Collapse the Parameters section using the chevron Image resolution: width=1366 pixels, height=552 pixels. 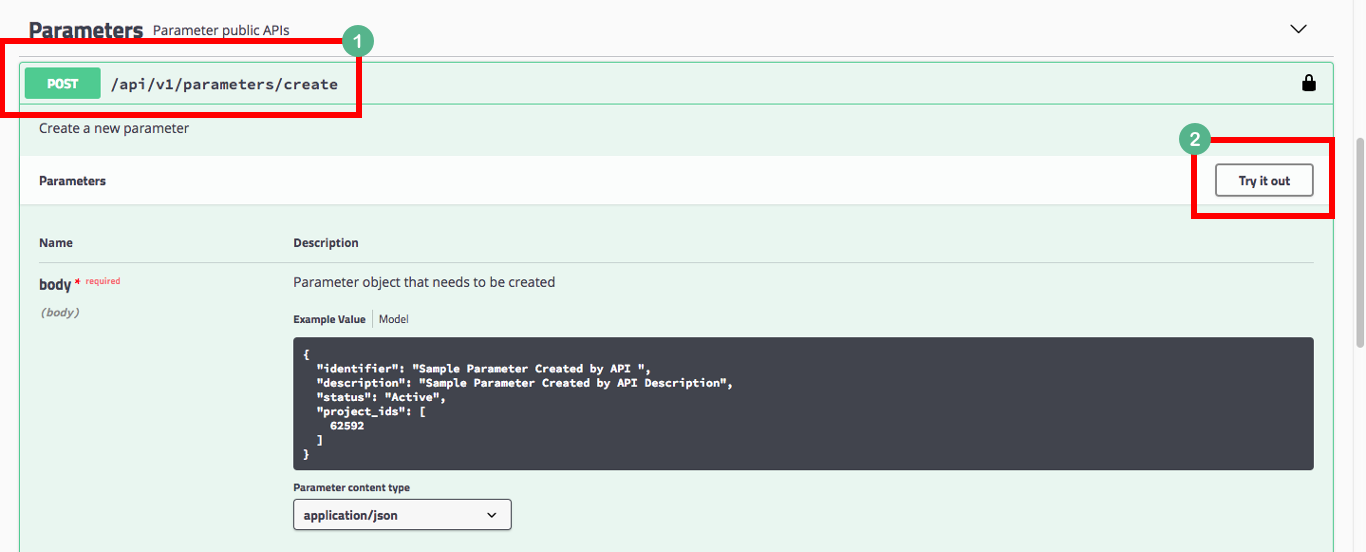(x=1298, y=29)
